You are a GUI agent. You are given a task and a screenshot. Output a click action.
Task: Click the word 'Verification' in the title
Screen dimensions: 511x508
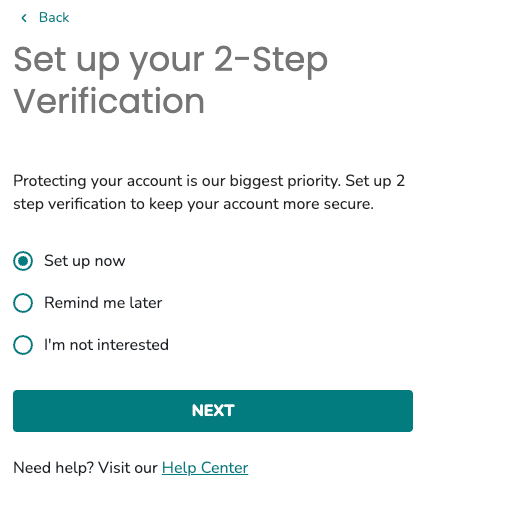[109, 101]
